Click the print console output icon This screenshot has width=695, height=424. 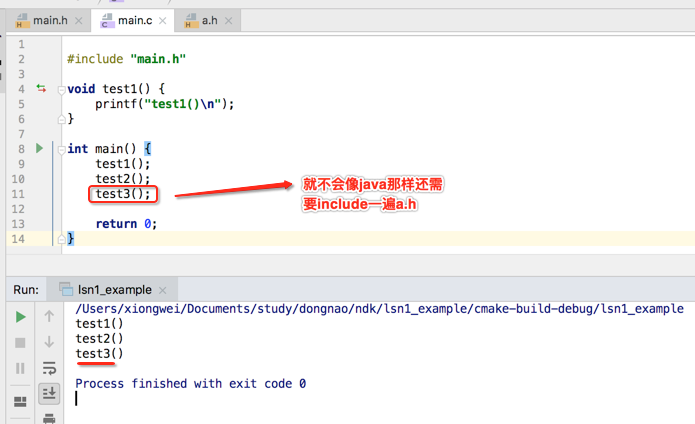(x=49, y=418)
